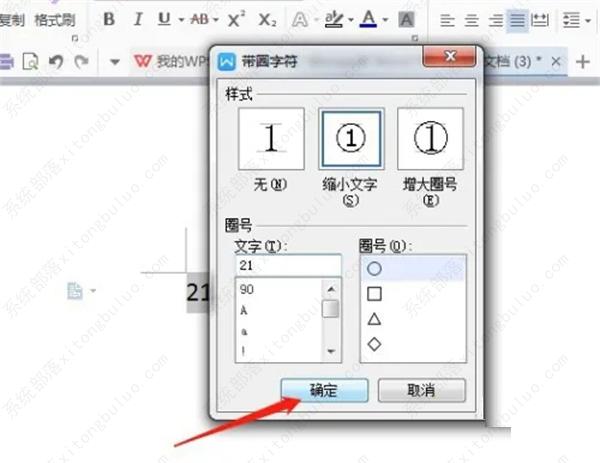This screenshot has height=463, width=600.
Task: Click the print preview icon
Action: (x=30, y=61)
